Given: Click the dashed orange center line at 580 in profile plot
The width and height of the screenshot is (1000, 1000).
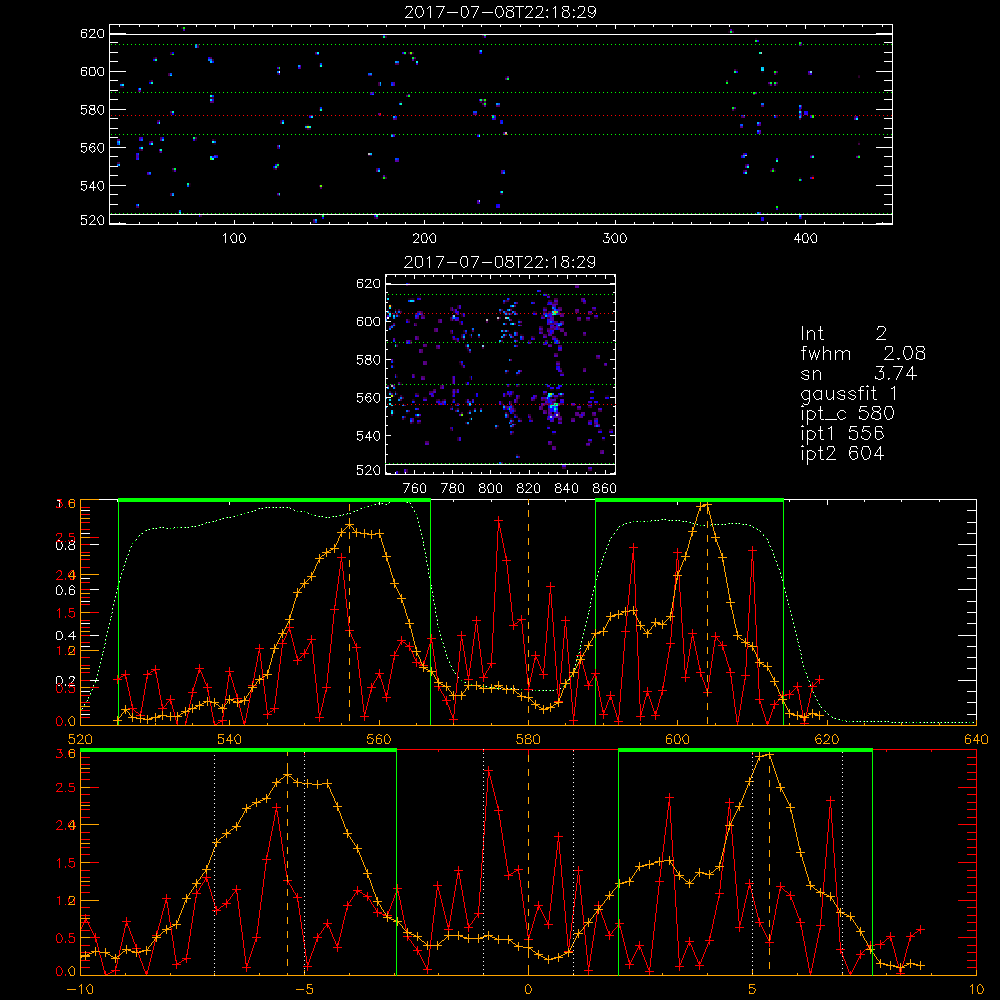Looking at the screenshot, I should point(528,612).
